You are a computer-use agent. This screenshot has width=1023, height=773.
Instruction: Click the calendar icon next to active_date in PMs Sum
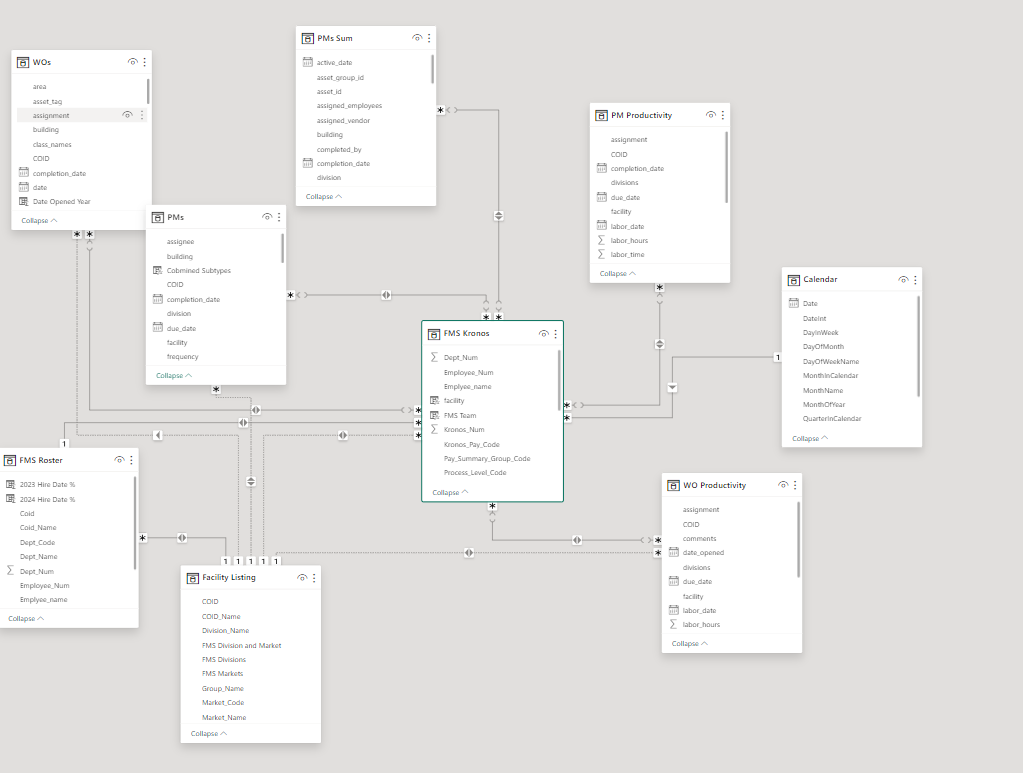click(x=308, y=62)
